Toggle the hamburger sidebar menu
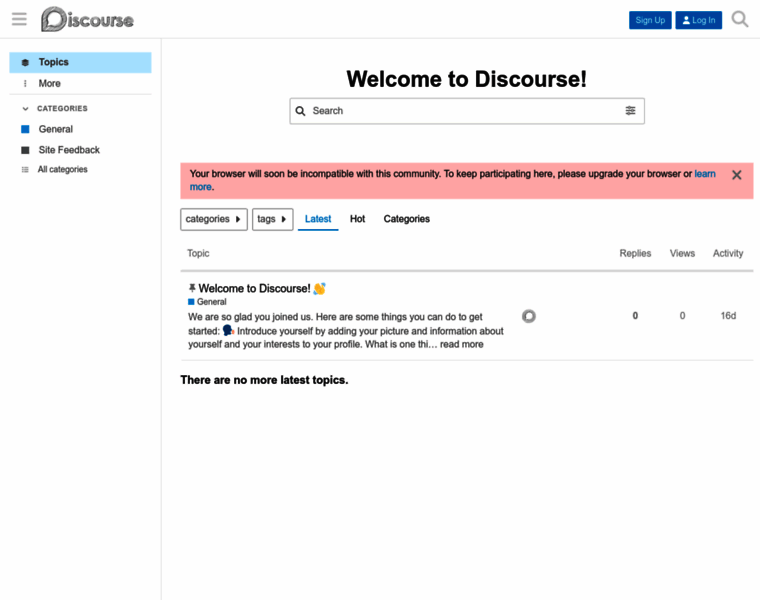The height and width of the screenshot is (600, 760). click(x=19, y=19)
